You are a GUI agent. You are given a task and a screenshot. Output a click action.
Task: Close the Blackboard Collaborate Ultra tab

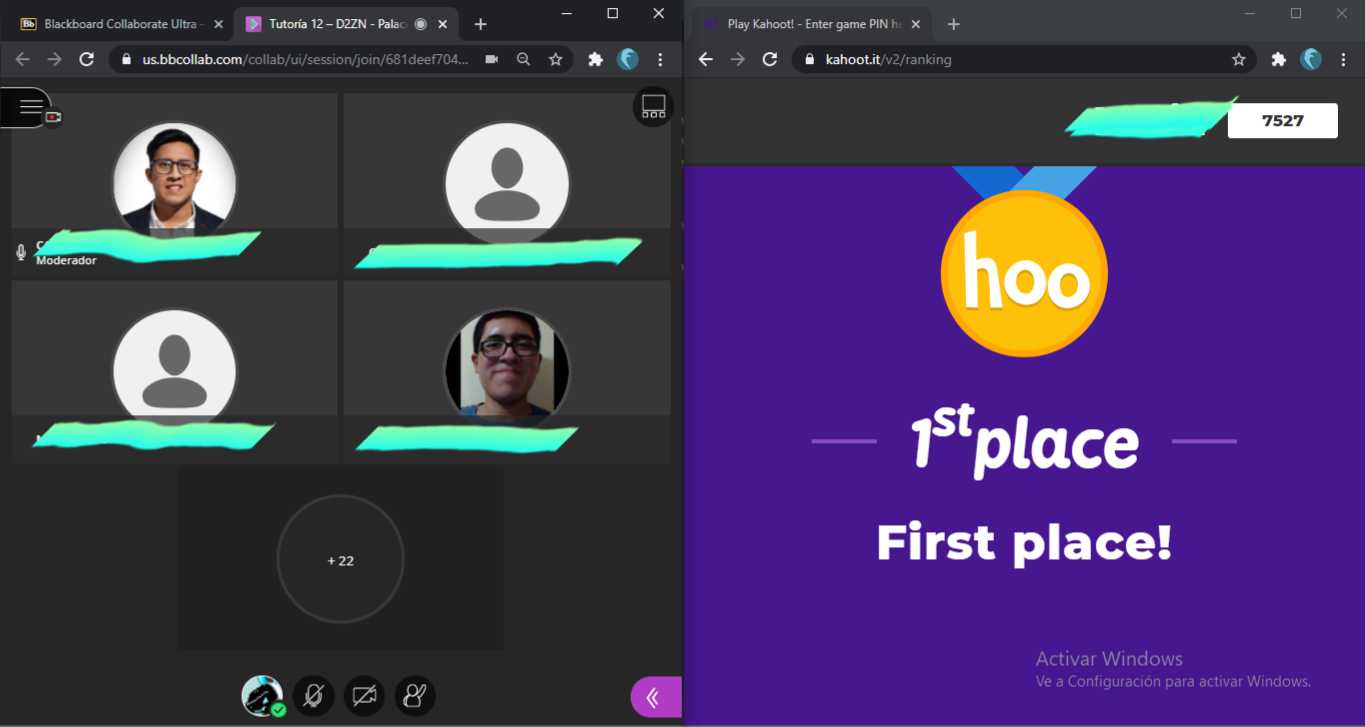click(x=219, y=24)
